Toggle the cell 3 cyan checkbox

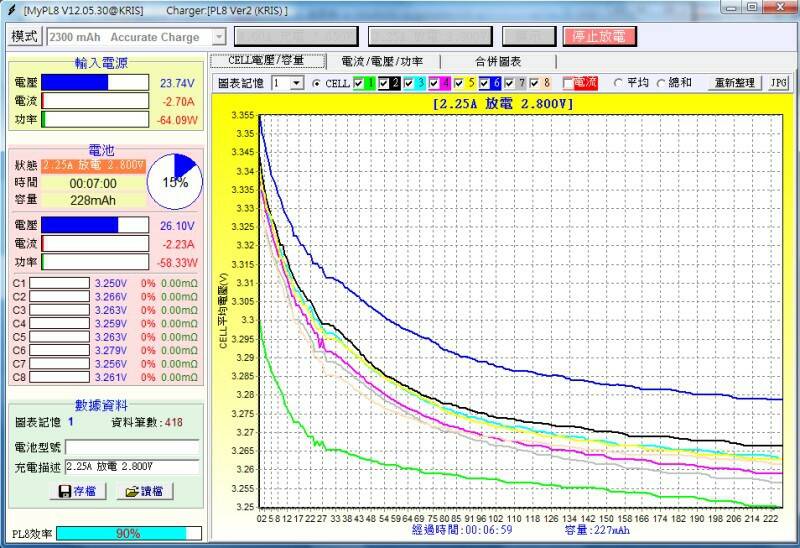pos(409,83)
